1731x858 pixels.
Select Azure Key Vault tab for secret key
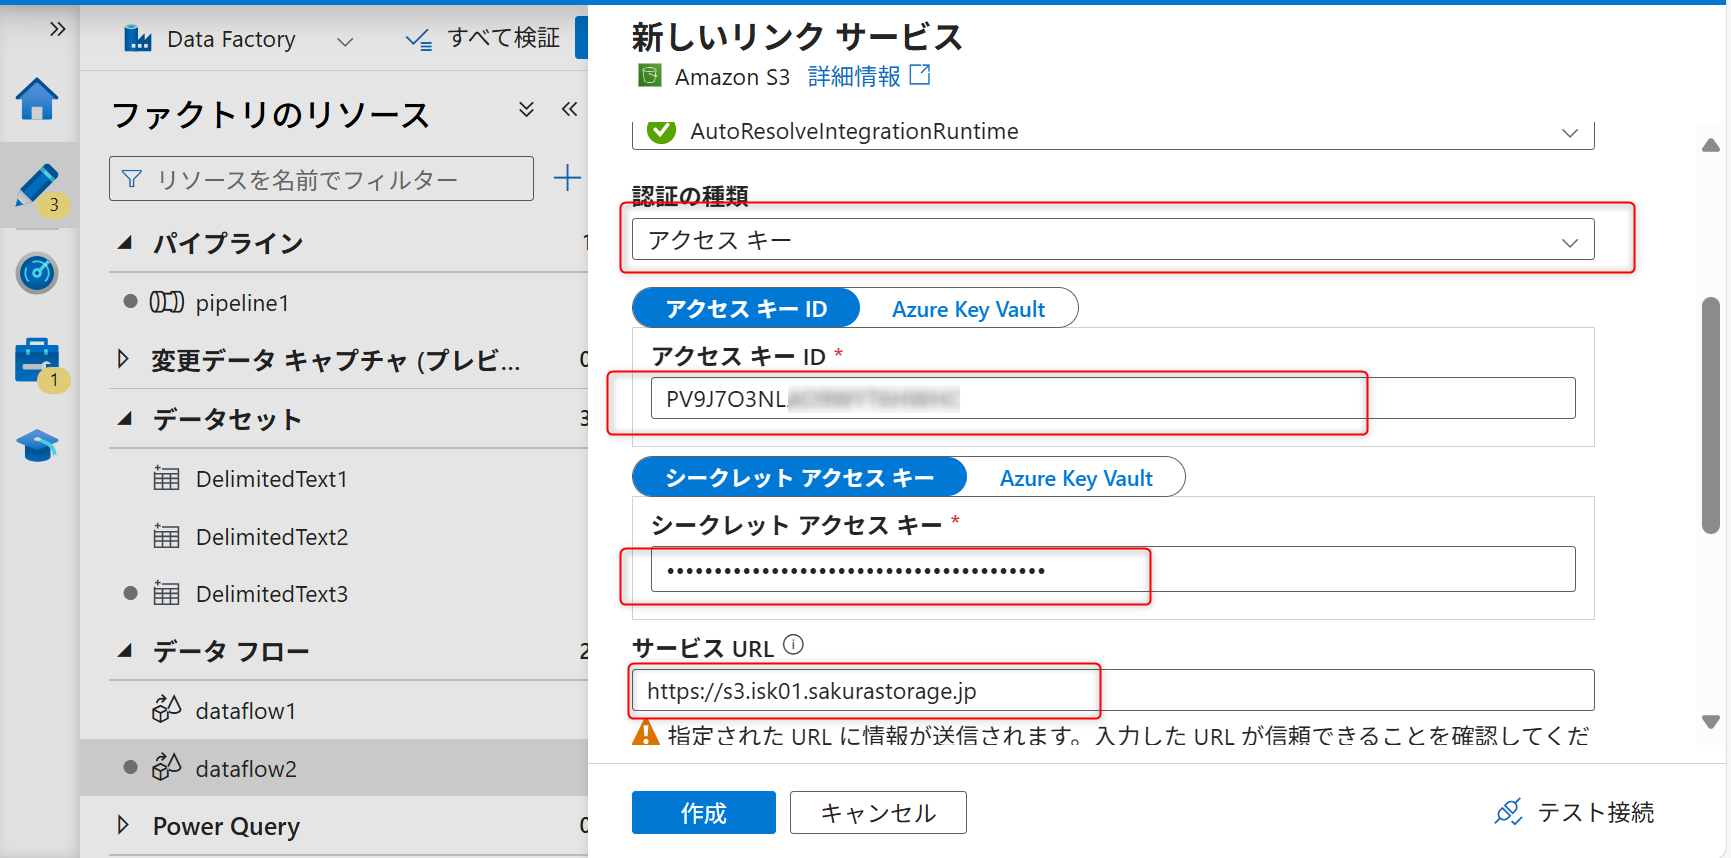click(x=1076, y=478)
